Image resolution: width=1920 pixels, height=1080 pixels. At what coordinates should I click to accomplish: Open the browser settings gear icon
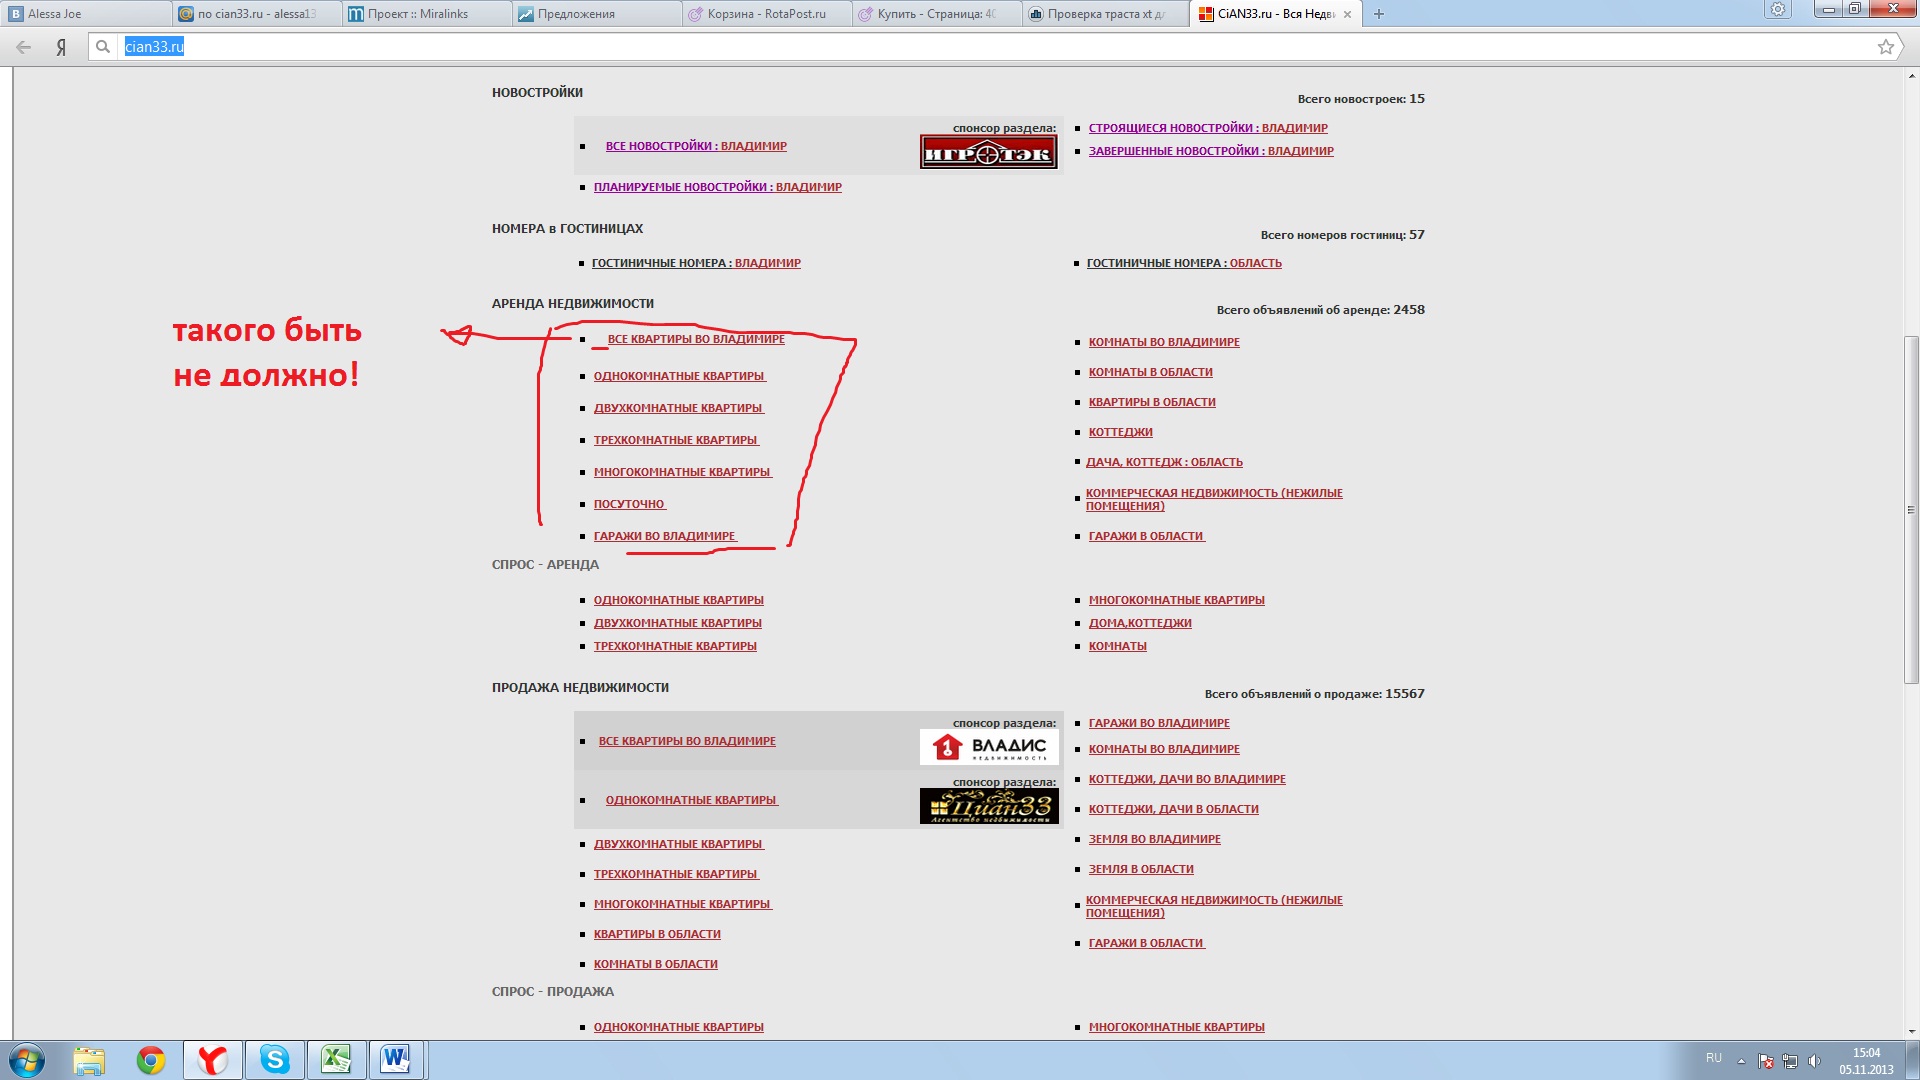point(1777,10)
